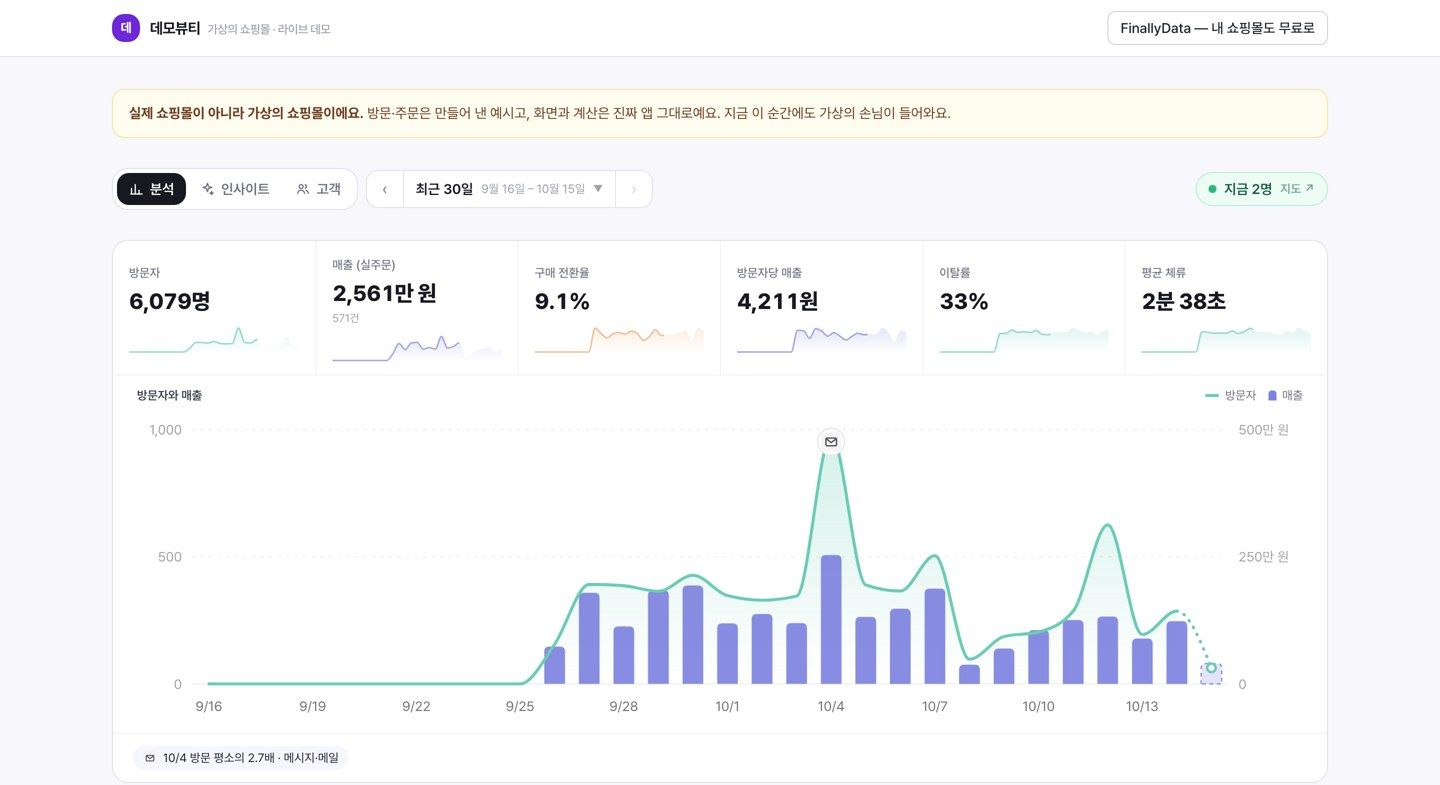Click the 9/28 axis label
The width and height of the screenshot is (1440, 785).
[x=624, y=707]
